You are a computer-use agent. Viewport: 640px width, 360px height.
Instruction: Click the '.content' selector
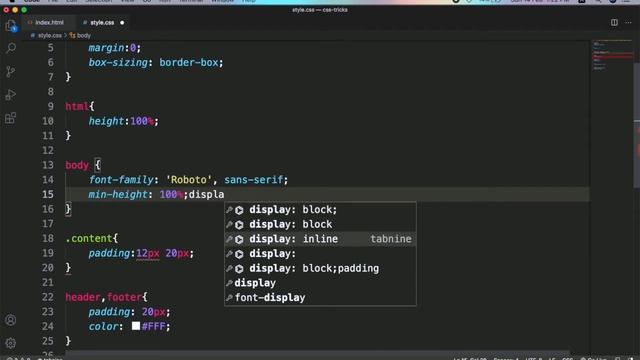89,238
